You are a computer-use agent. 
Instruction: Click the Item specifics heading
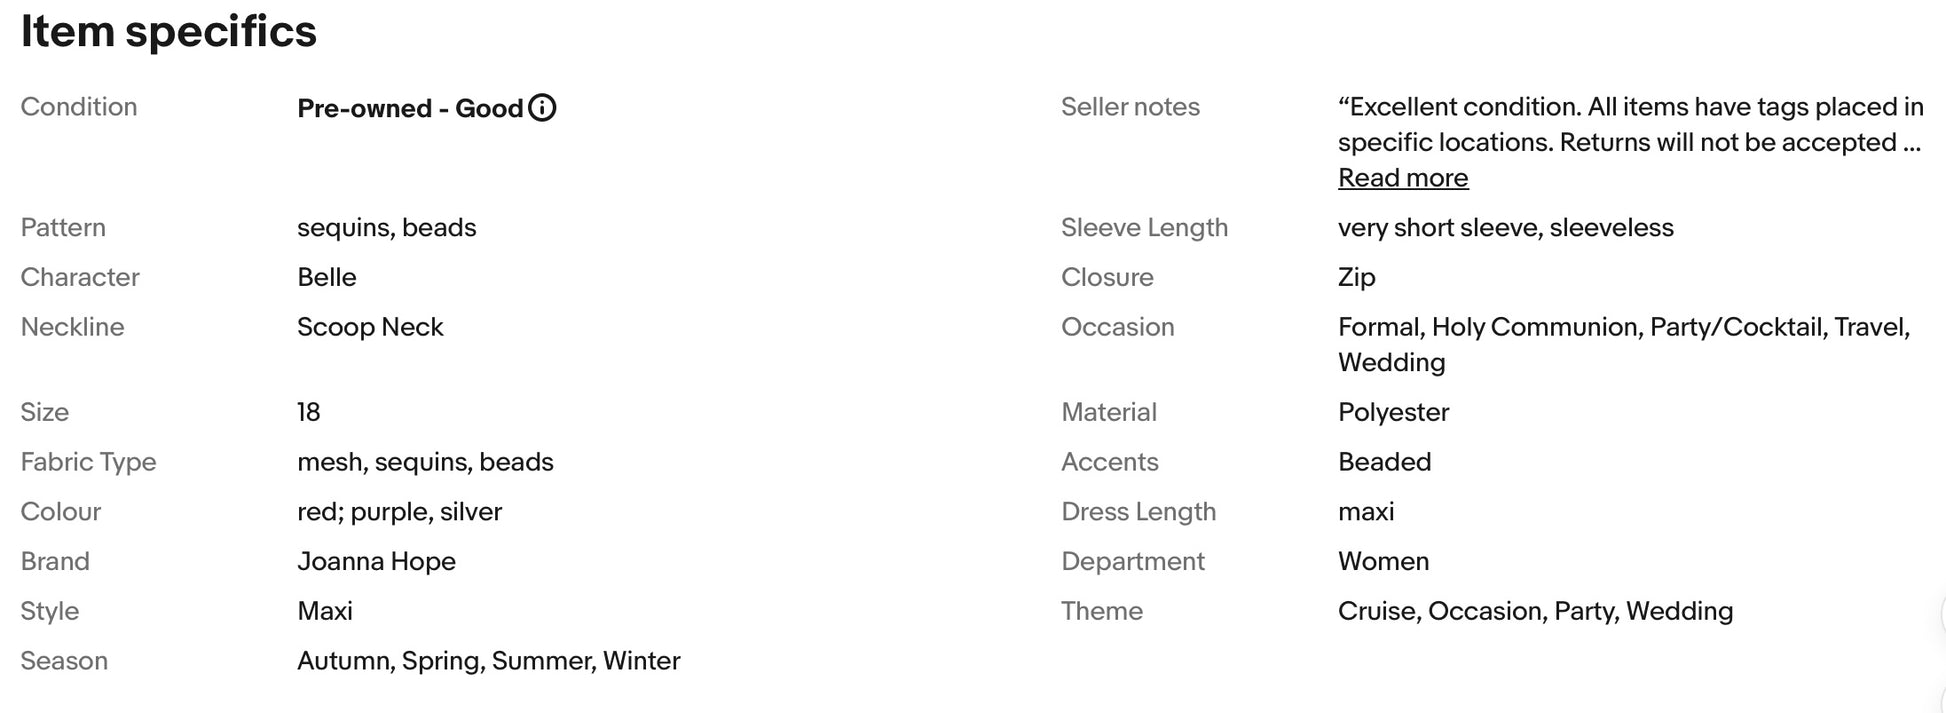[x=168, y=32]
